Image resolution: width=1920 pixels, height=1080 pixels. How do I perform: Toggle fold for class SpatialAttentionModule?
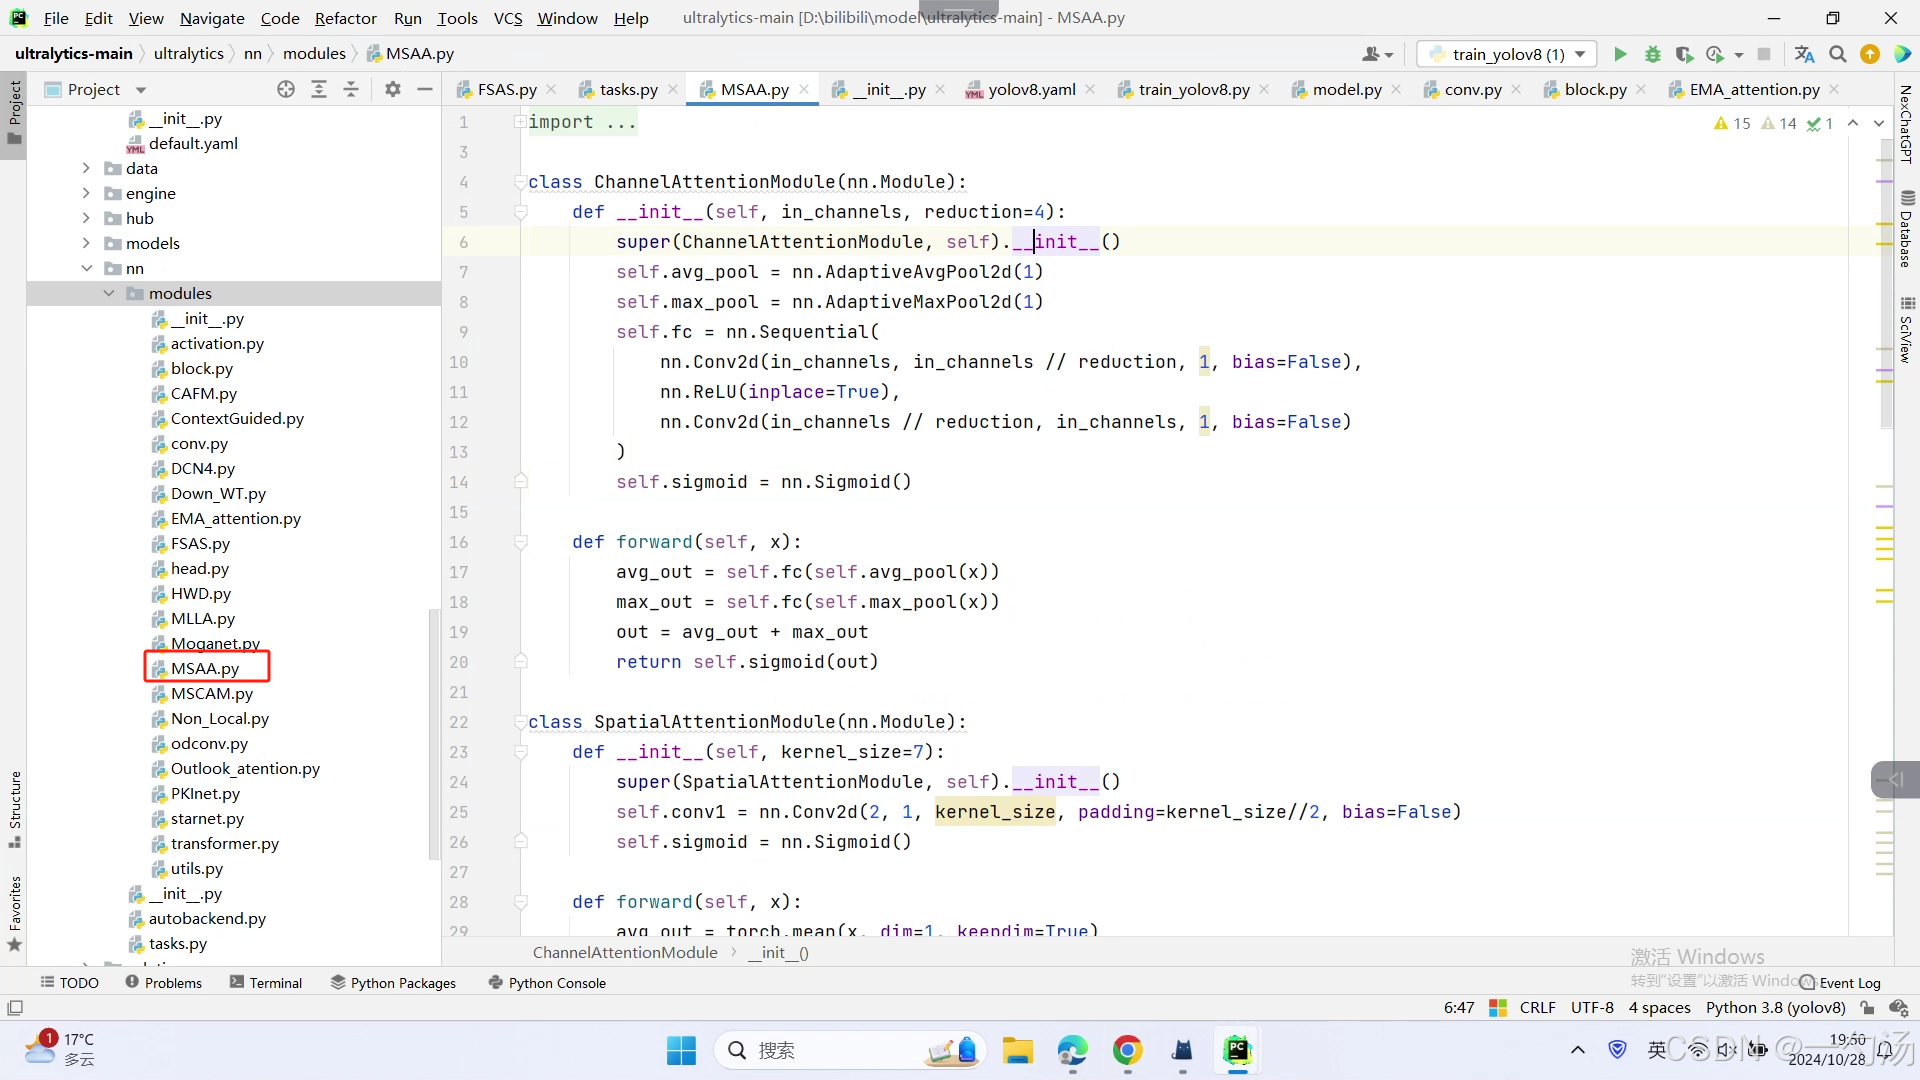pyautogui.click(x=520, y=722)
